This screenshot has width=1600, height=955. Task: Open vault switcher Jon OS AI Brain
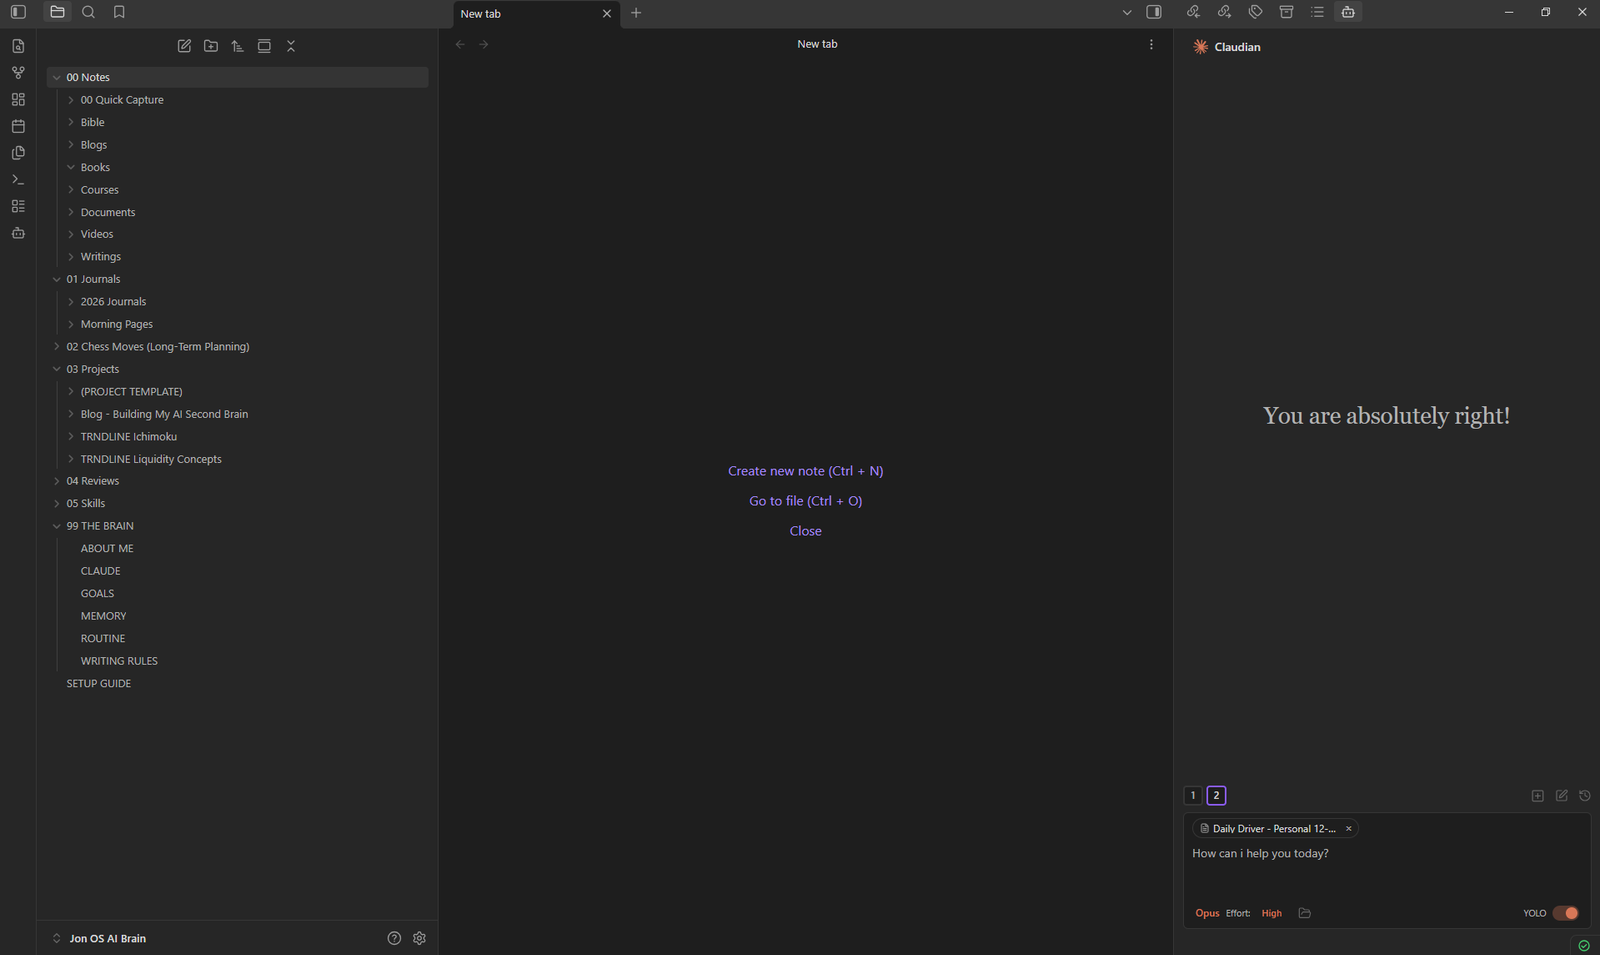(x=99, y=939)
